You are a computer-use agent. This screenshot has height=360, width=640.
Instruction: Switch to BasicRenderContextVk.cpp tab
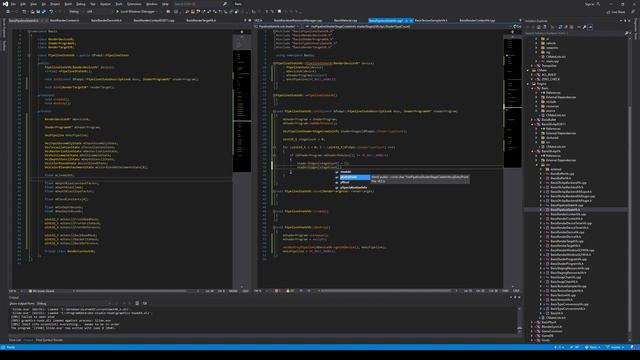tap(477, 20)
